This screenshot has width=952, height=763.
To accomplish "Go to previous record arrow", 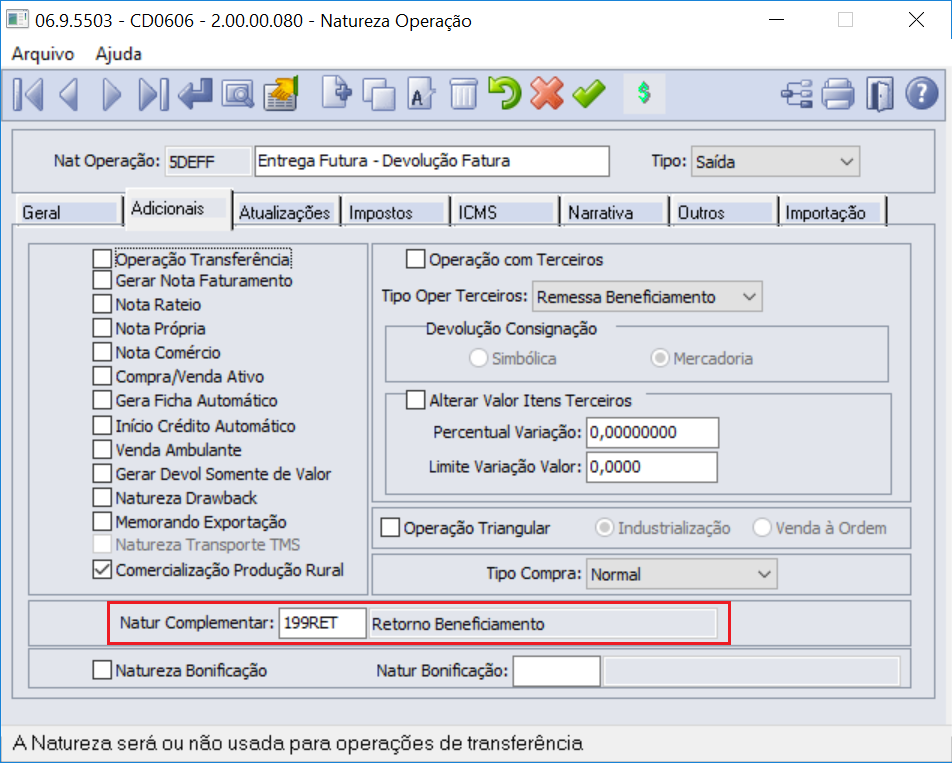I will (69, 95).
